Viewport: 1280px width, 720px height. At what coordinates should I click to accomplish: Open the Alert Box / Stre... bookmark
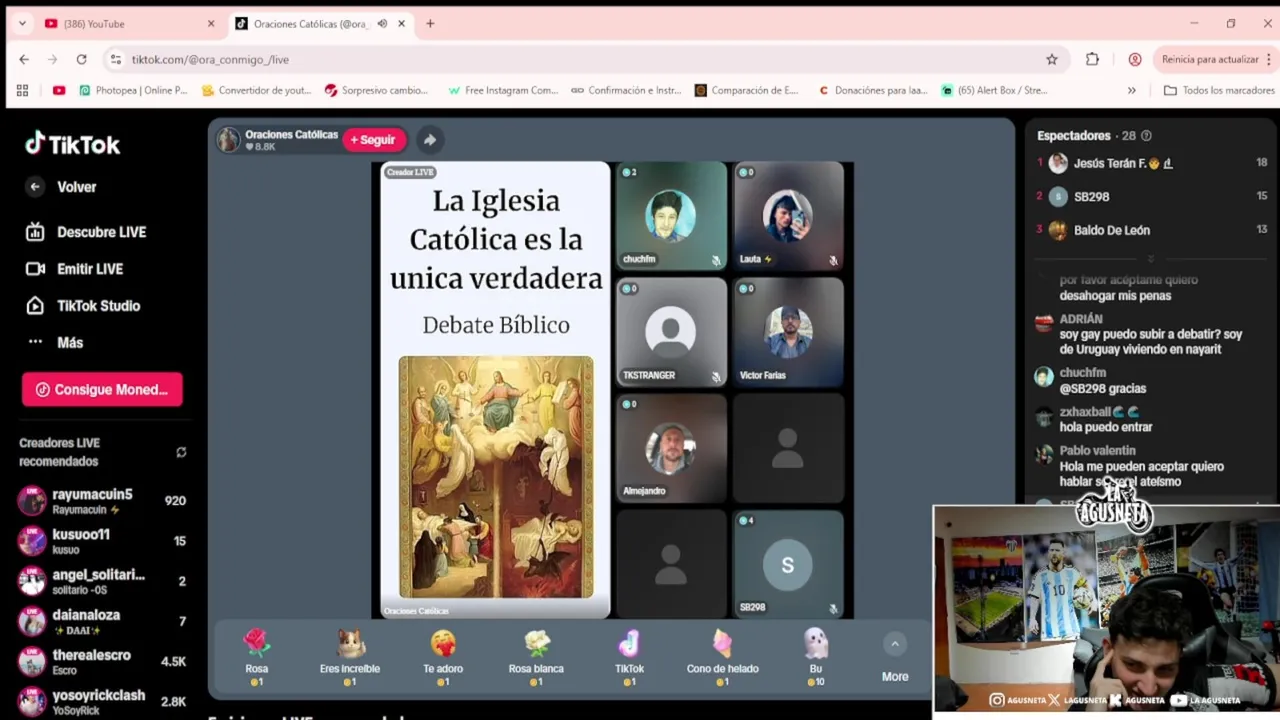click(x=994, y=91)
